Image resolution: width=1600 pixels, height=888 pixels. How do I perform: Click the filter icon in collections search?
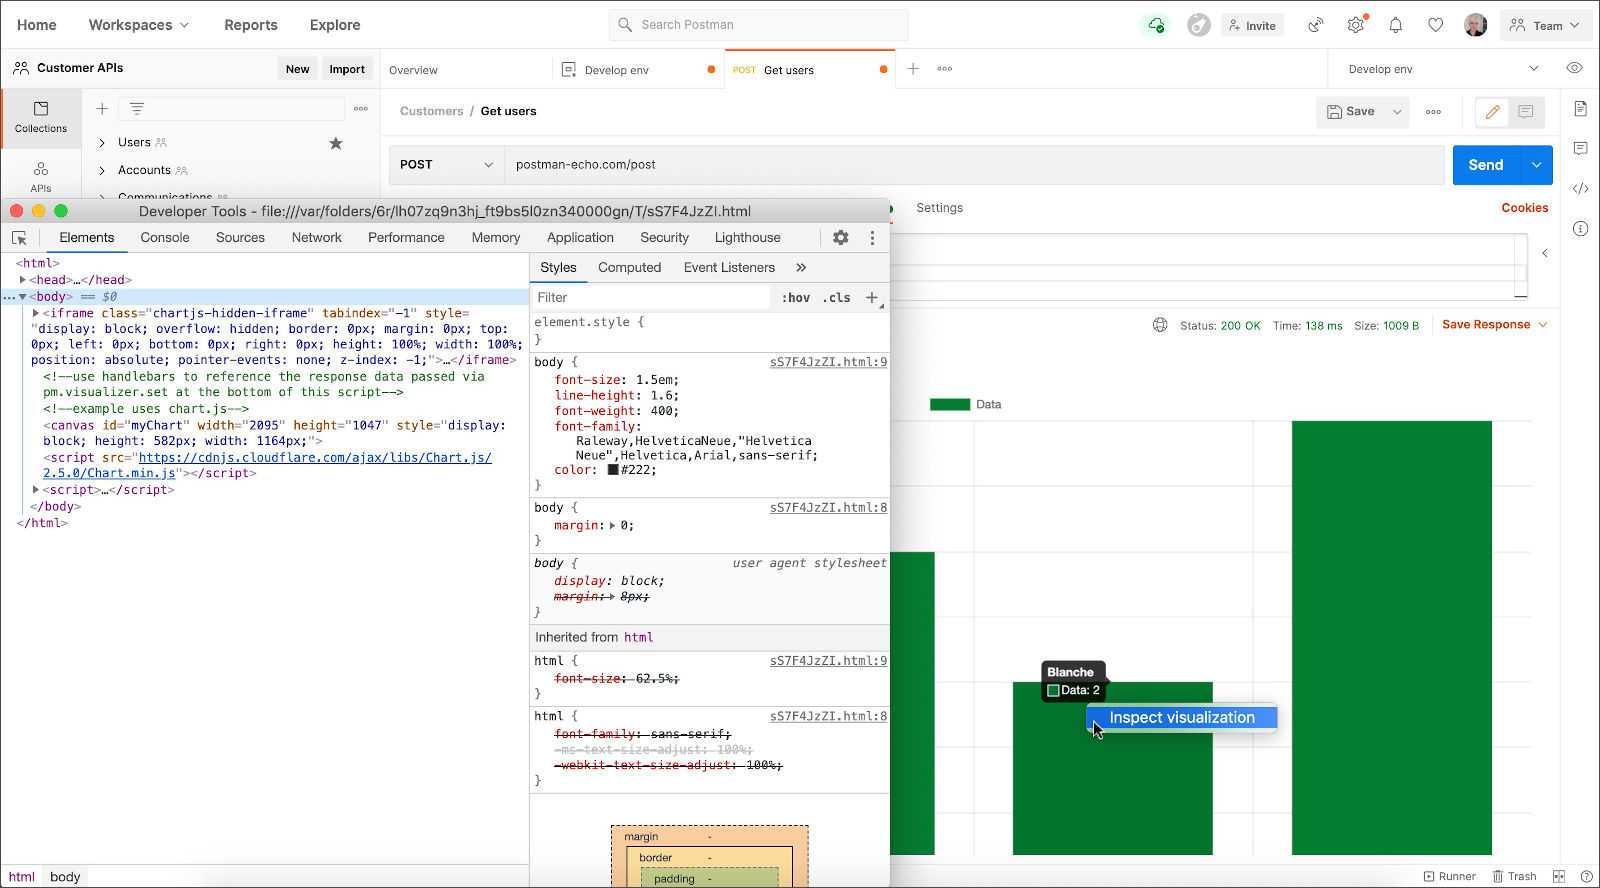(137, 108)
